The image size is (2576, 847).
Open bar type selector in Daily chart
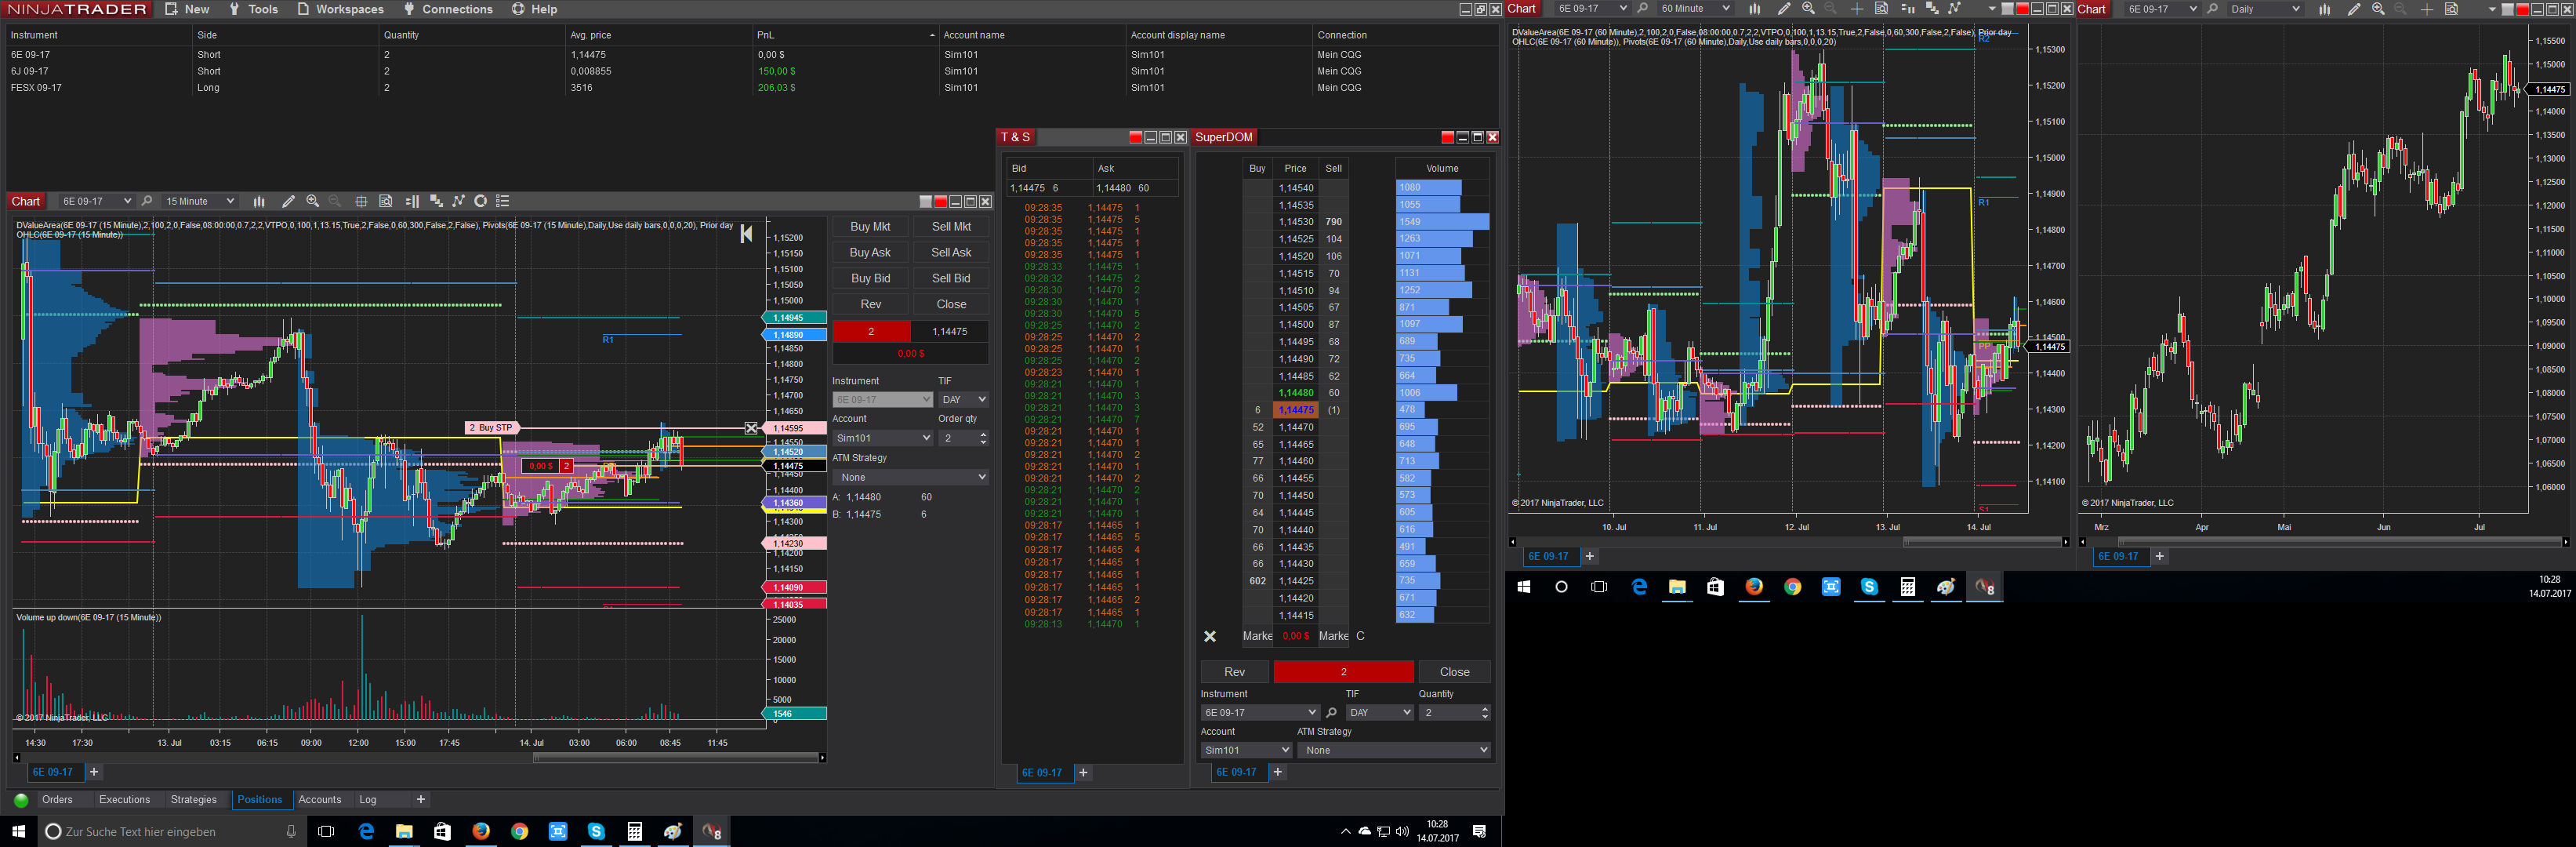[2325, 9]
